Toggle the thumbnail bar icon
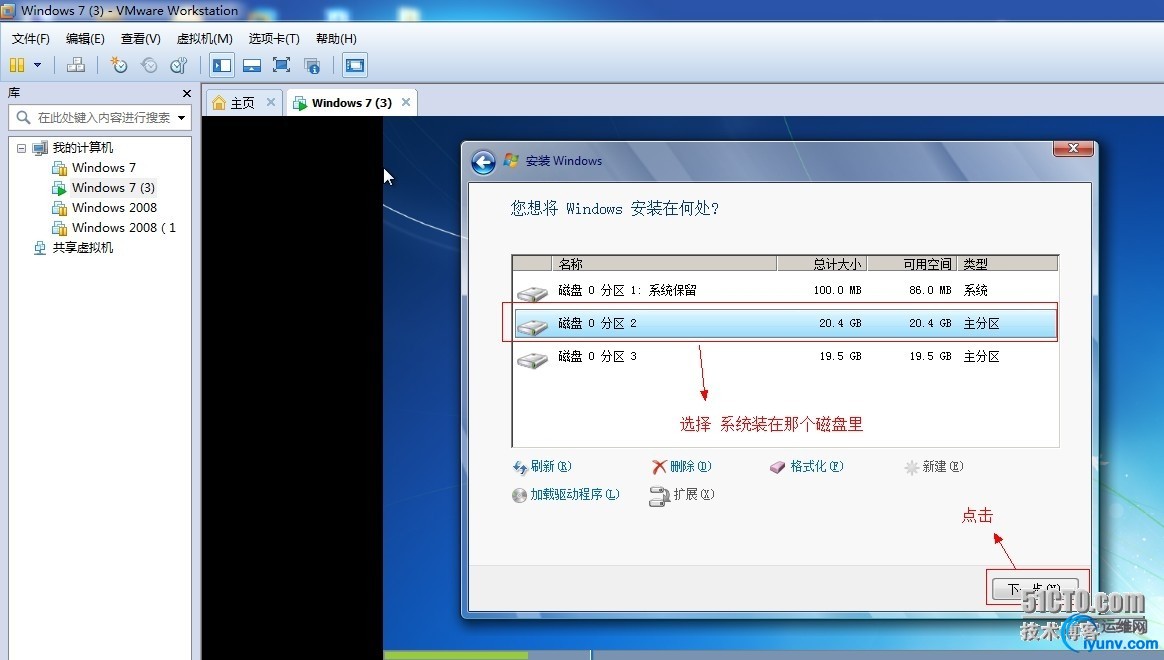The width and height of the screenshot is (1164, 660). [x=252, y=65]
